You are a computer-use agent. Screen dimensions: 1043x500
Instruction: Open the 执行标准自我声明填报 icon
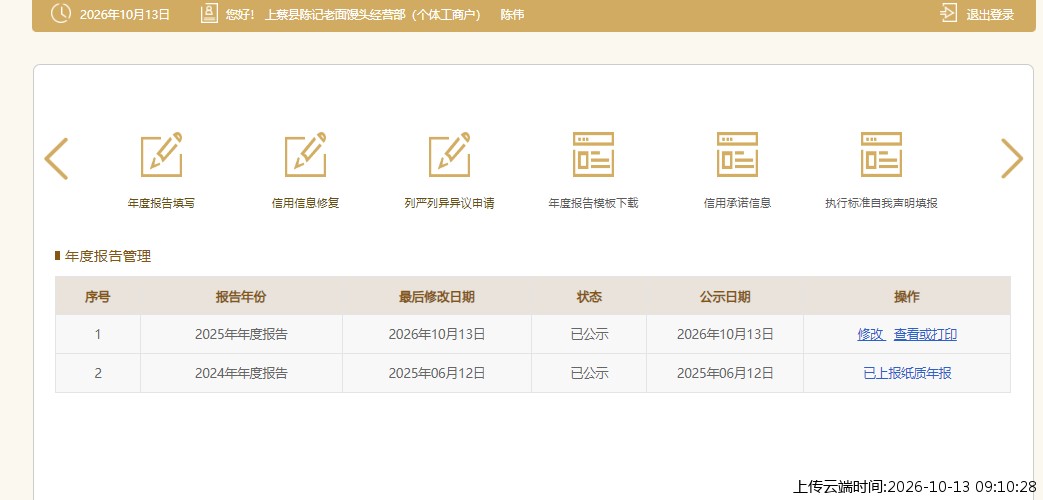pyautogui.click(x=881, y=154)
